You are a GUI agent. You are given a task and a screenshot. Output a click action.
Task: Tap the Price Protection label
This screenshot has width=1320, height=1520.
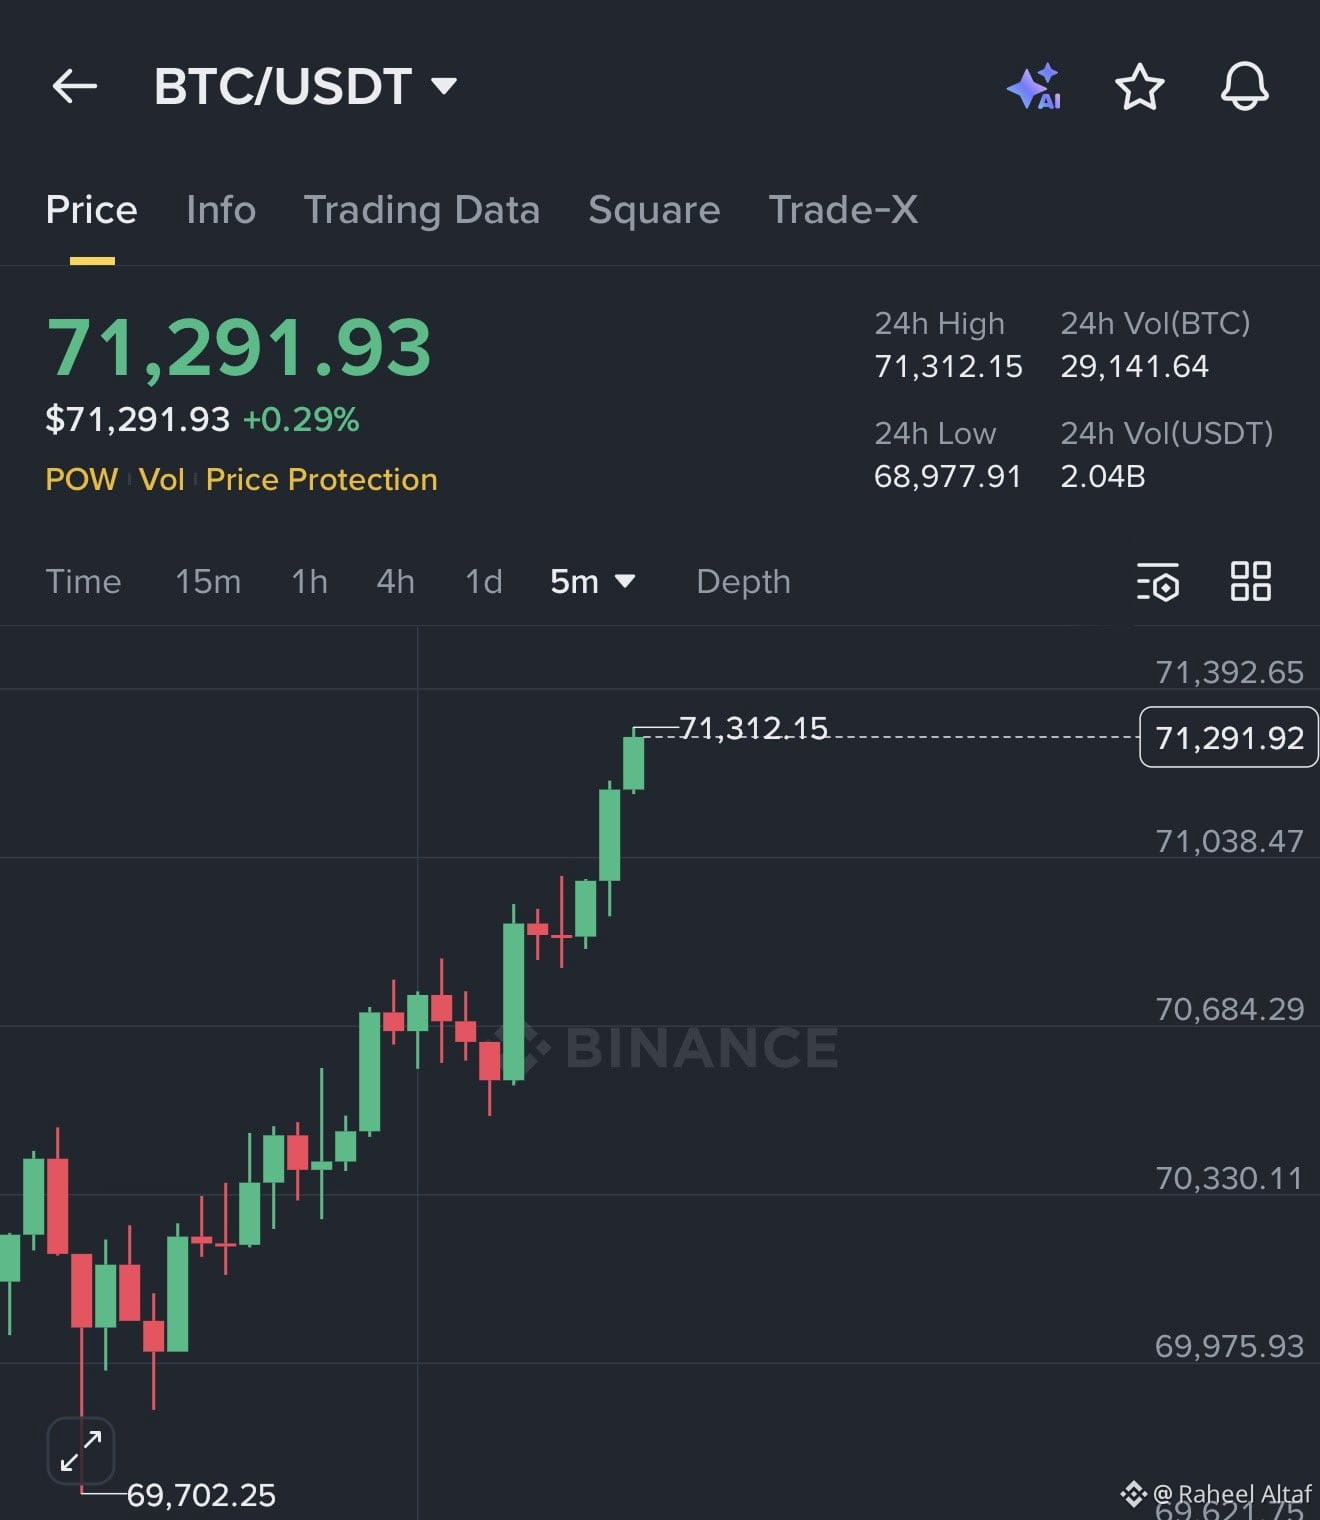(321, 480)
